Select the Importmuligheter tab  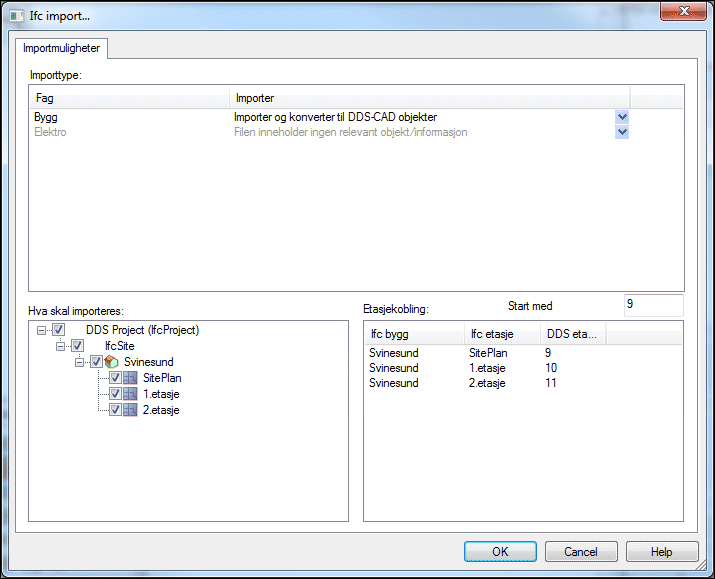[62, 48]
